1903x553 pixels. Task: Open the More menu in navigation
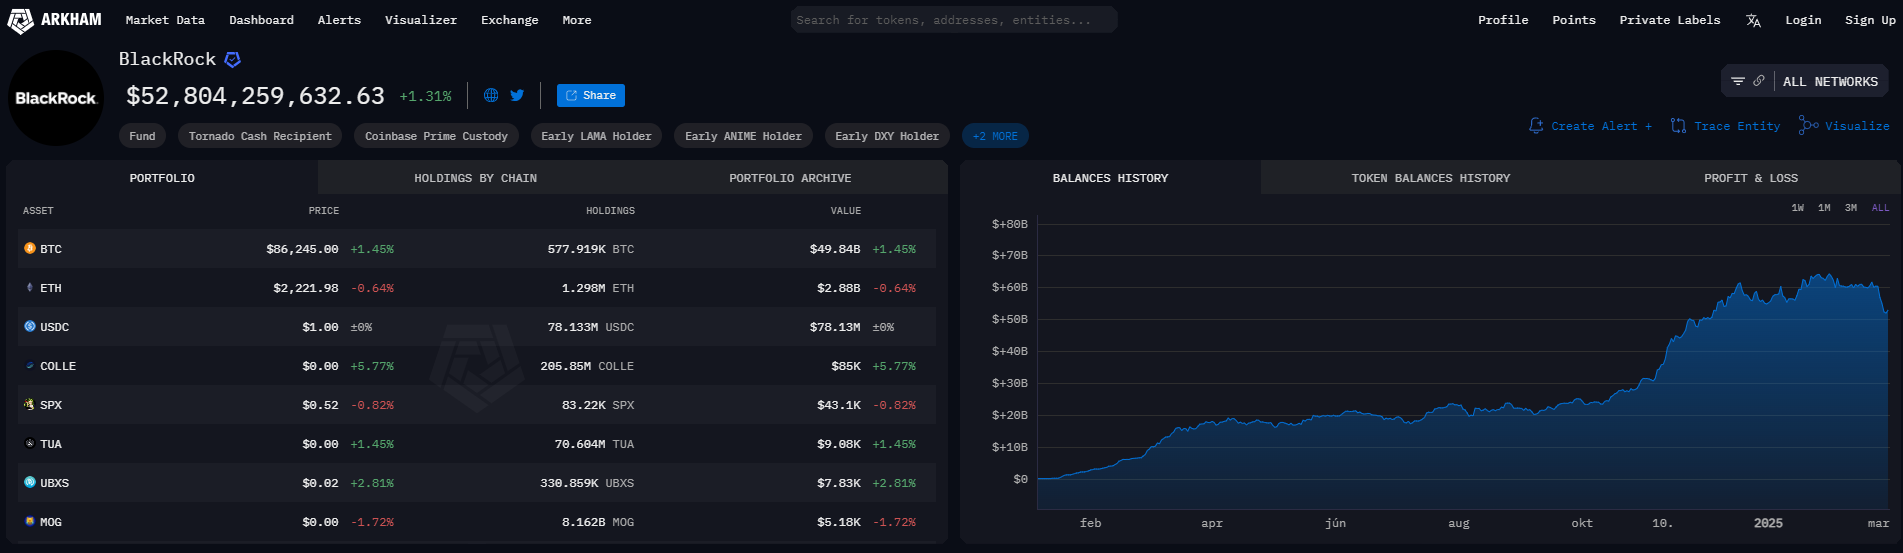pos(576,20)
